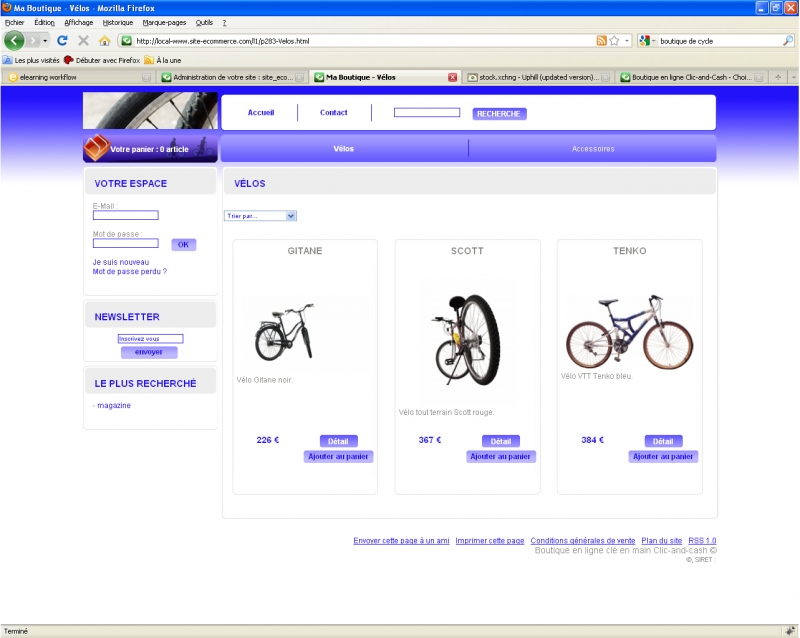Click the 'Mot de passe perdu ?' link

(130, 272)
